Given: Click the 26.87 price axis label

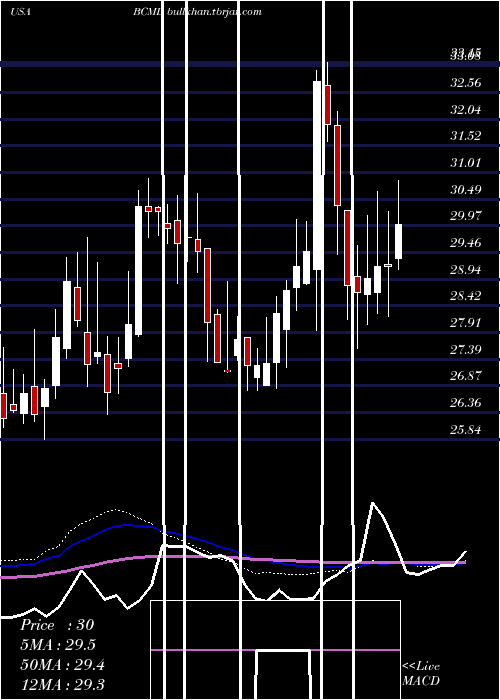Looking at the screenshot, I should [x=466, y=375].
